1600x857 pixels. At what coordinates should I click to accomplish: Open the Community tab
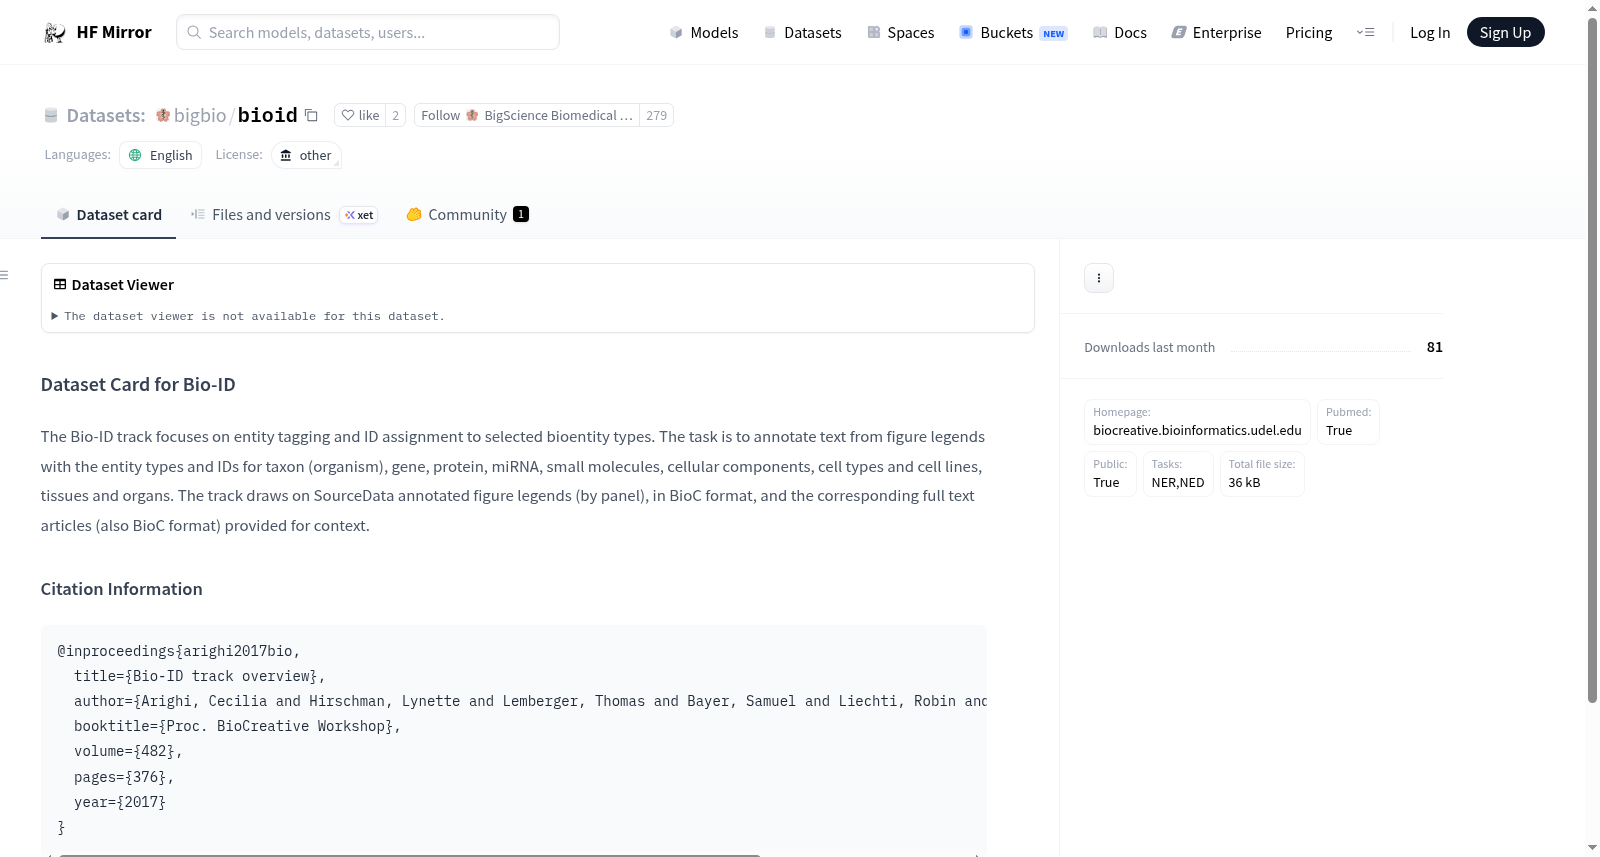click(x=467, y=215)
